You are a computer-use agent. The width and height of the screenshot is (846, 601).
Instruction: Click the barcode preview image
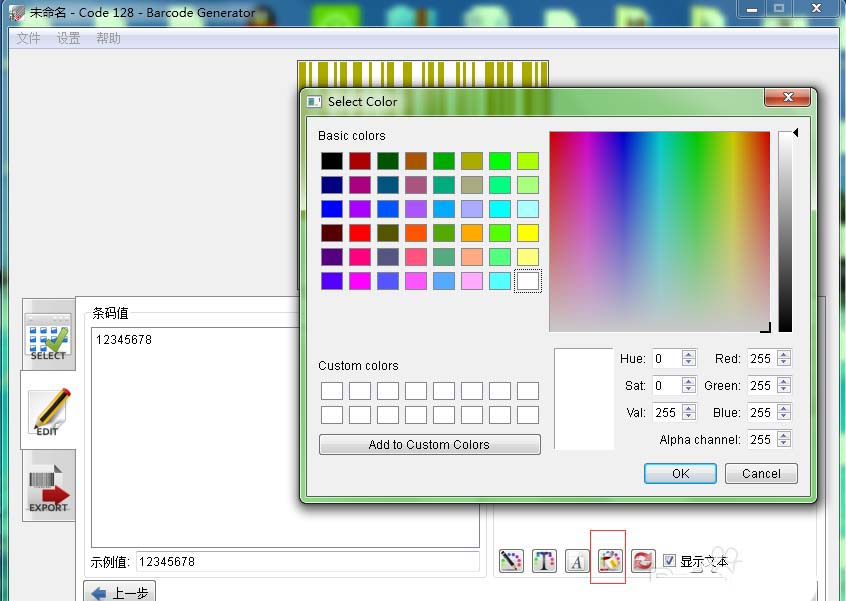423,74
